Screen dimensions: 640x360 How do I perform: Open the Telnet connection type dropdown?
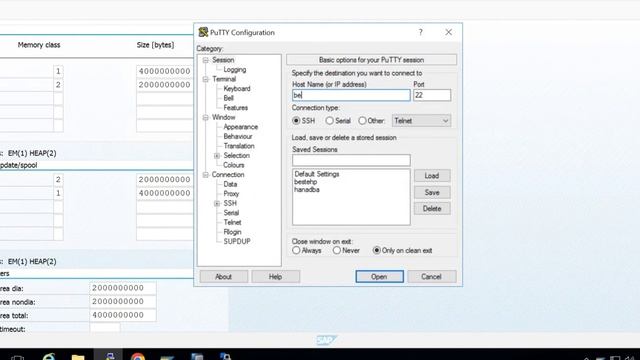tap(421, 121)
